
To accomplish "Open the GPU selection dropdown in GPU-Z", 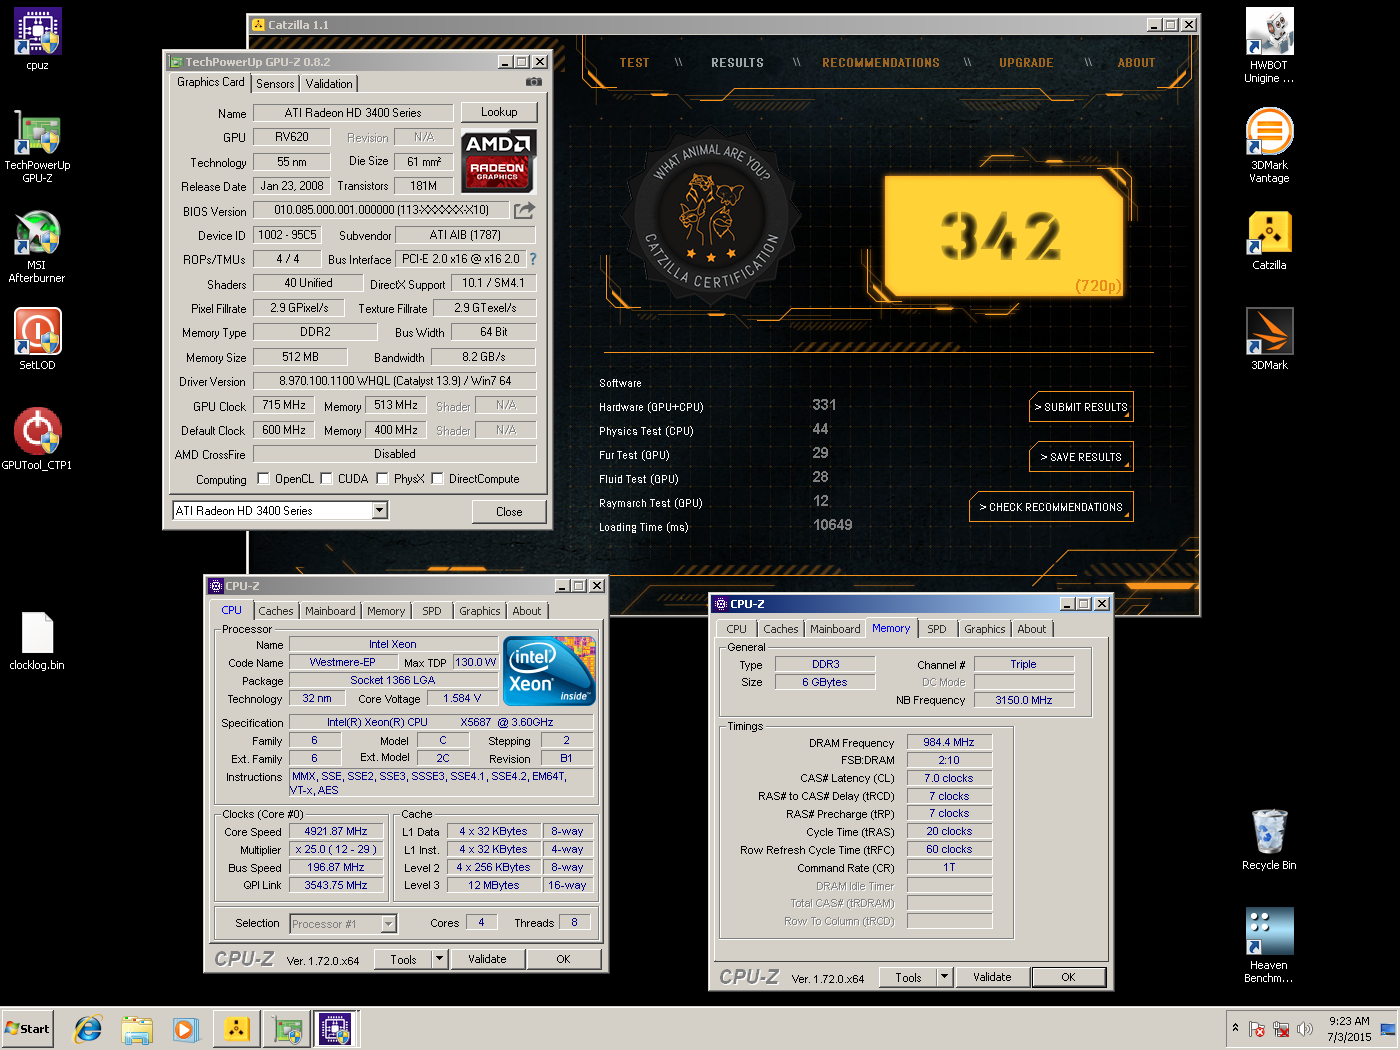I will [379, 511].
